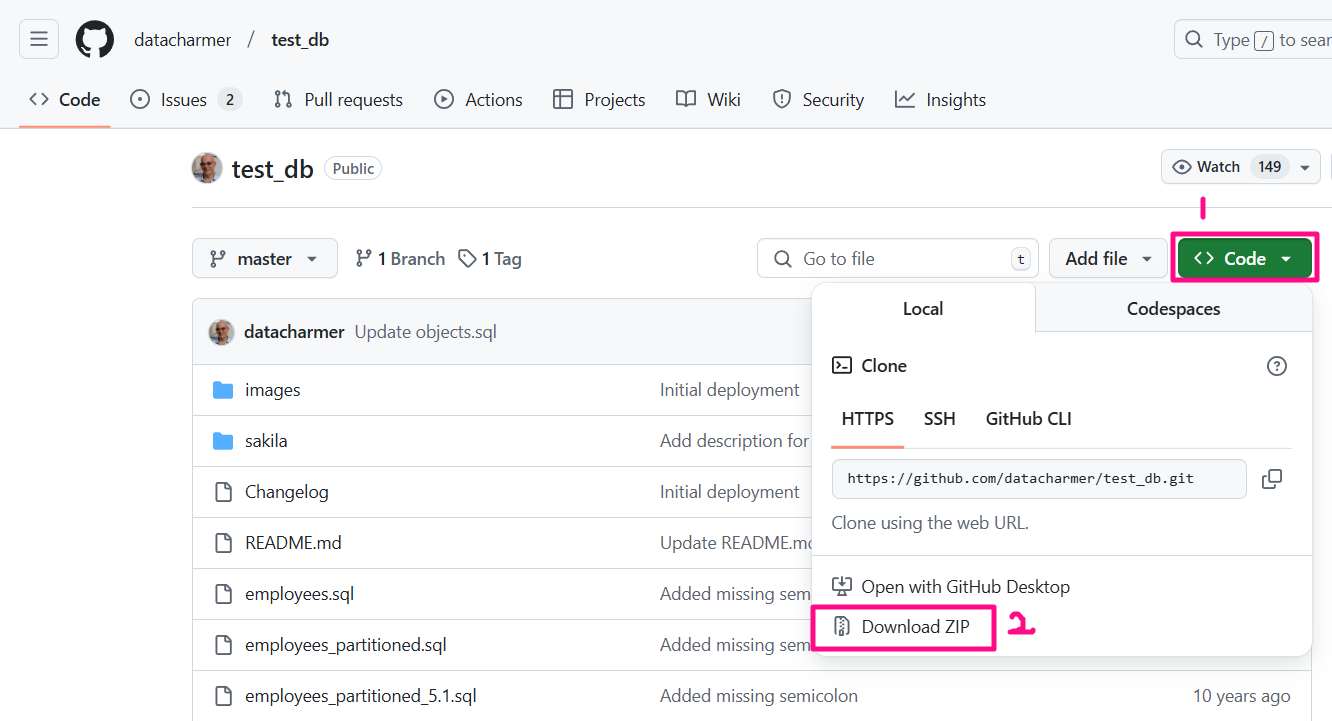
Task: Open employees_partitioned.sql file
Action: 346,645
